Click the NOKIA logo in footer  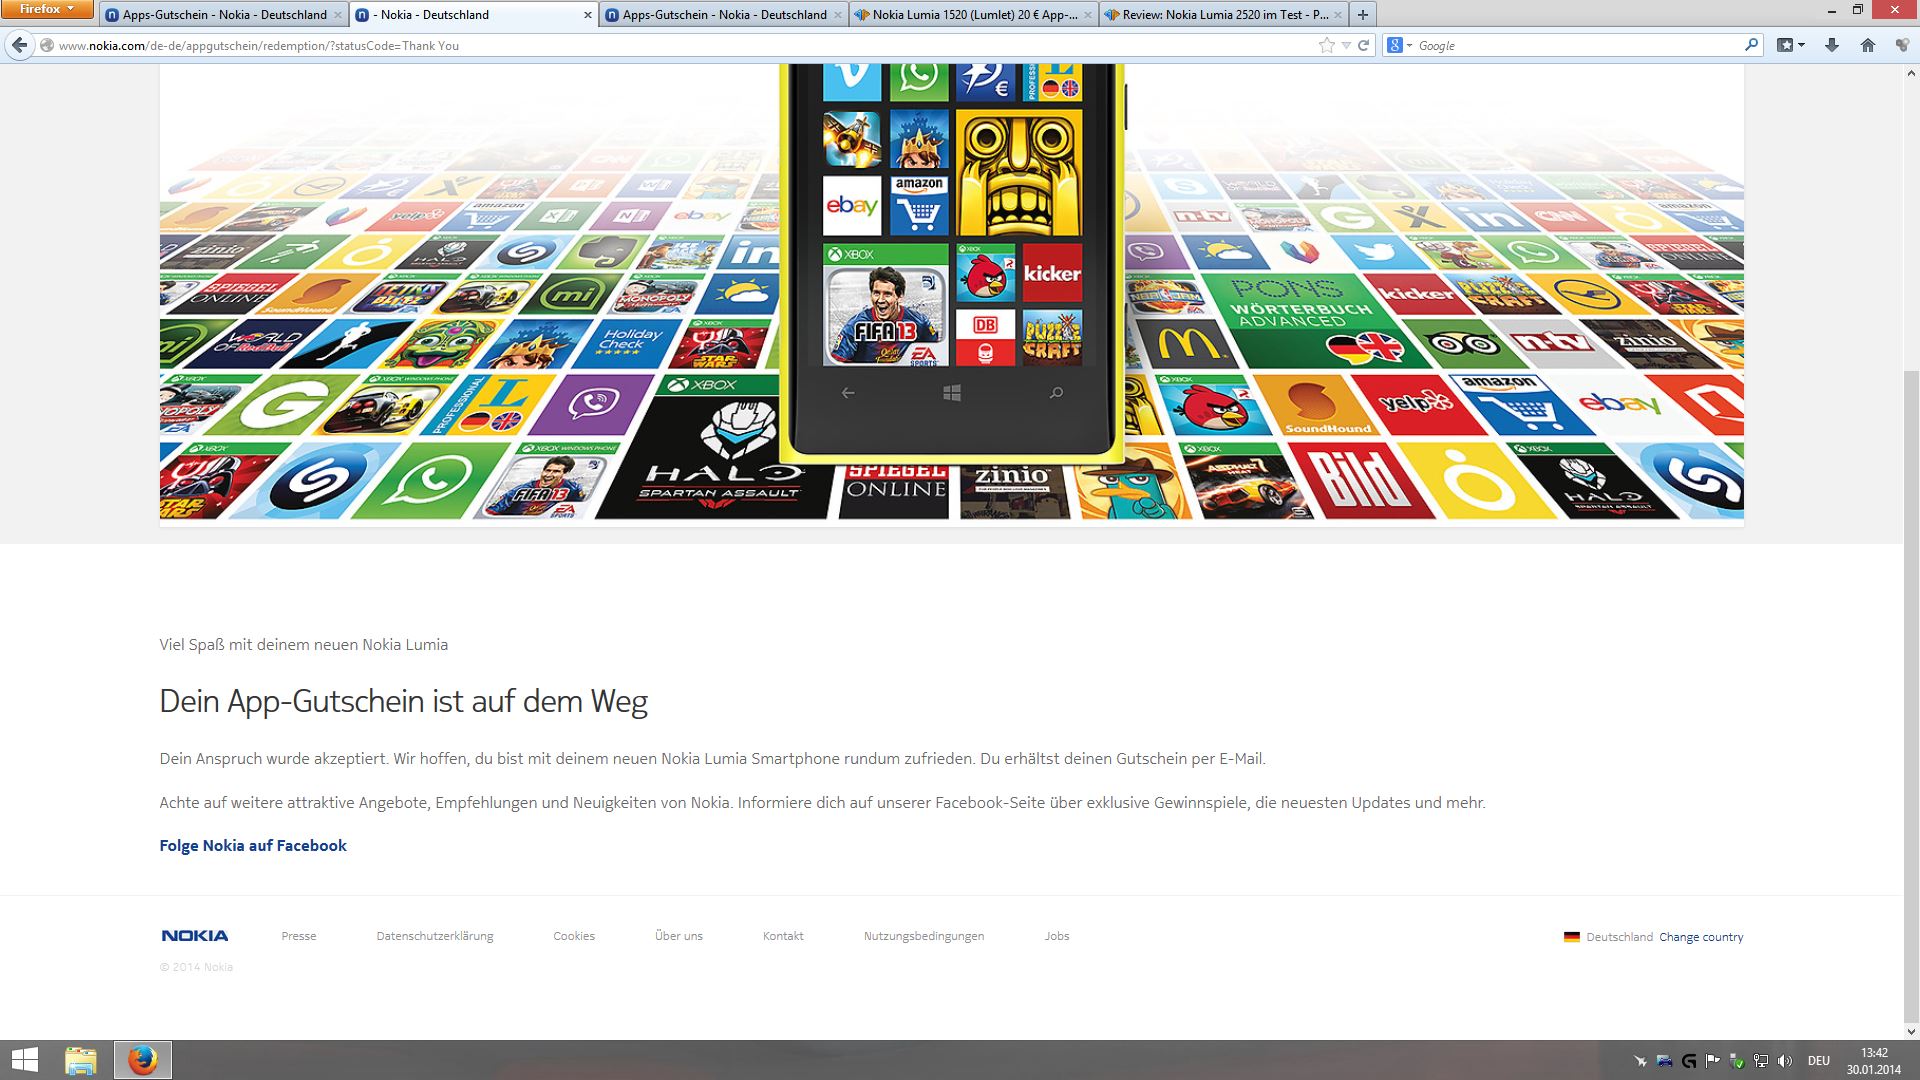point(195,936)
